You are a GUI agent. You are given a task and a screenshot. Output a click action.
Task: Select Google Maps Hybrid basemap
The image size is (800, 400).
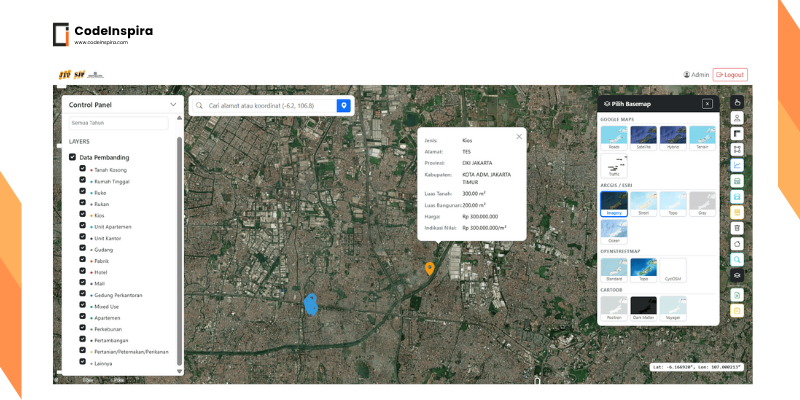[673, 138]
